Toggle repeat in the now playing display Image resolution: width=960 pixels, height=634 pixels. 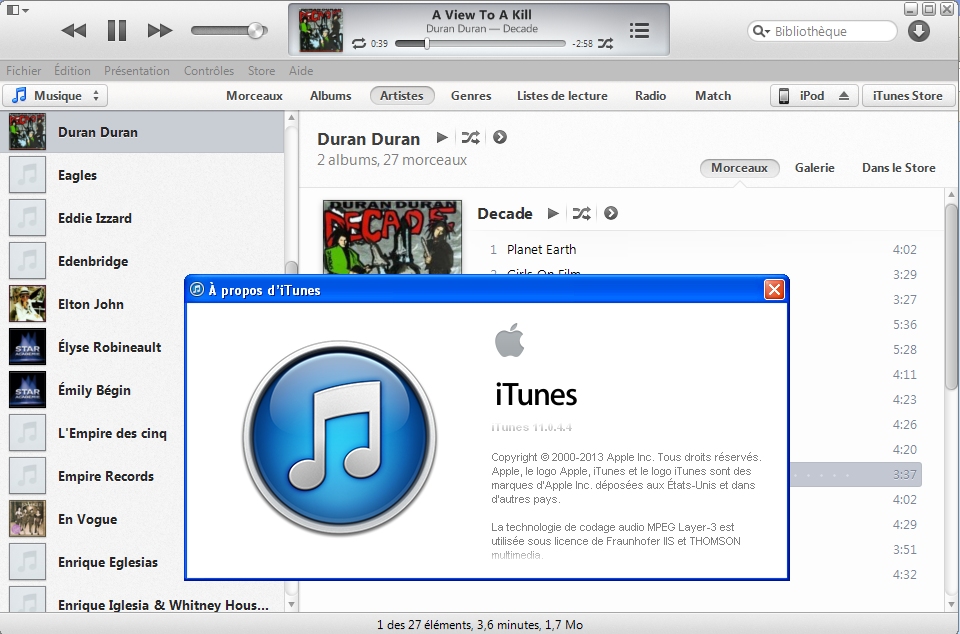(x=359, y=43)
